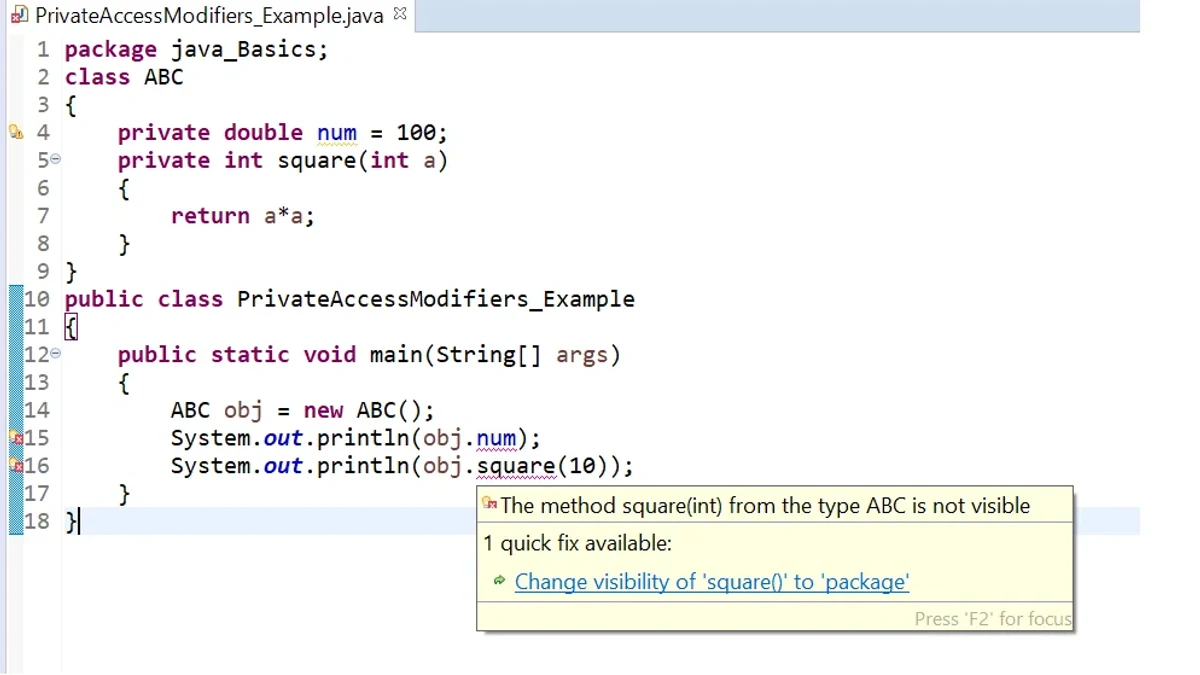Click the "return a*a;" statement
The image size is (1200, 675).
[x=242, y=216]
